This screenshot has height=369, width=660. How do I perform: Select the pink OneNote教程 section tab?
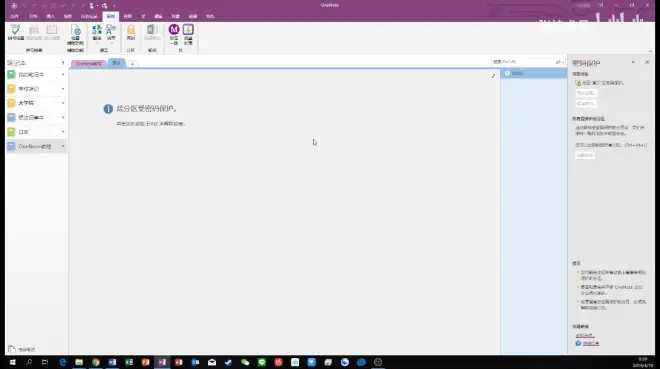pyautogui.click(x=89, y=64)
